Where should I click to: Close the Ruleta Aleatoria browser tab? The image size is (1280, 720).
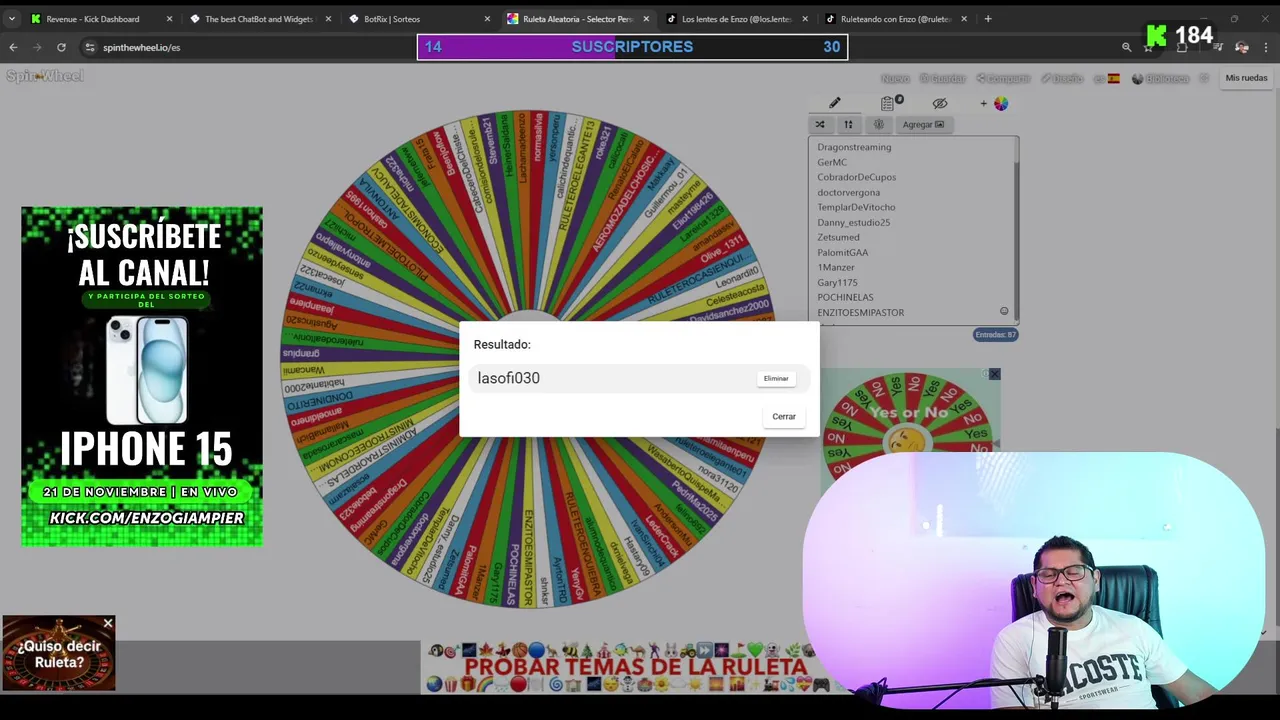click(645, 19)
